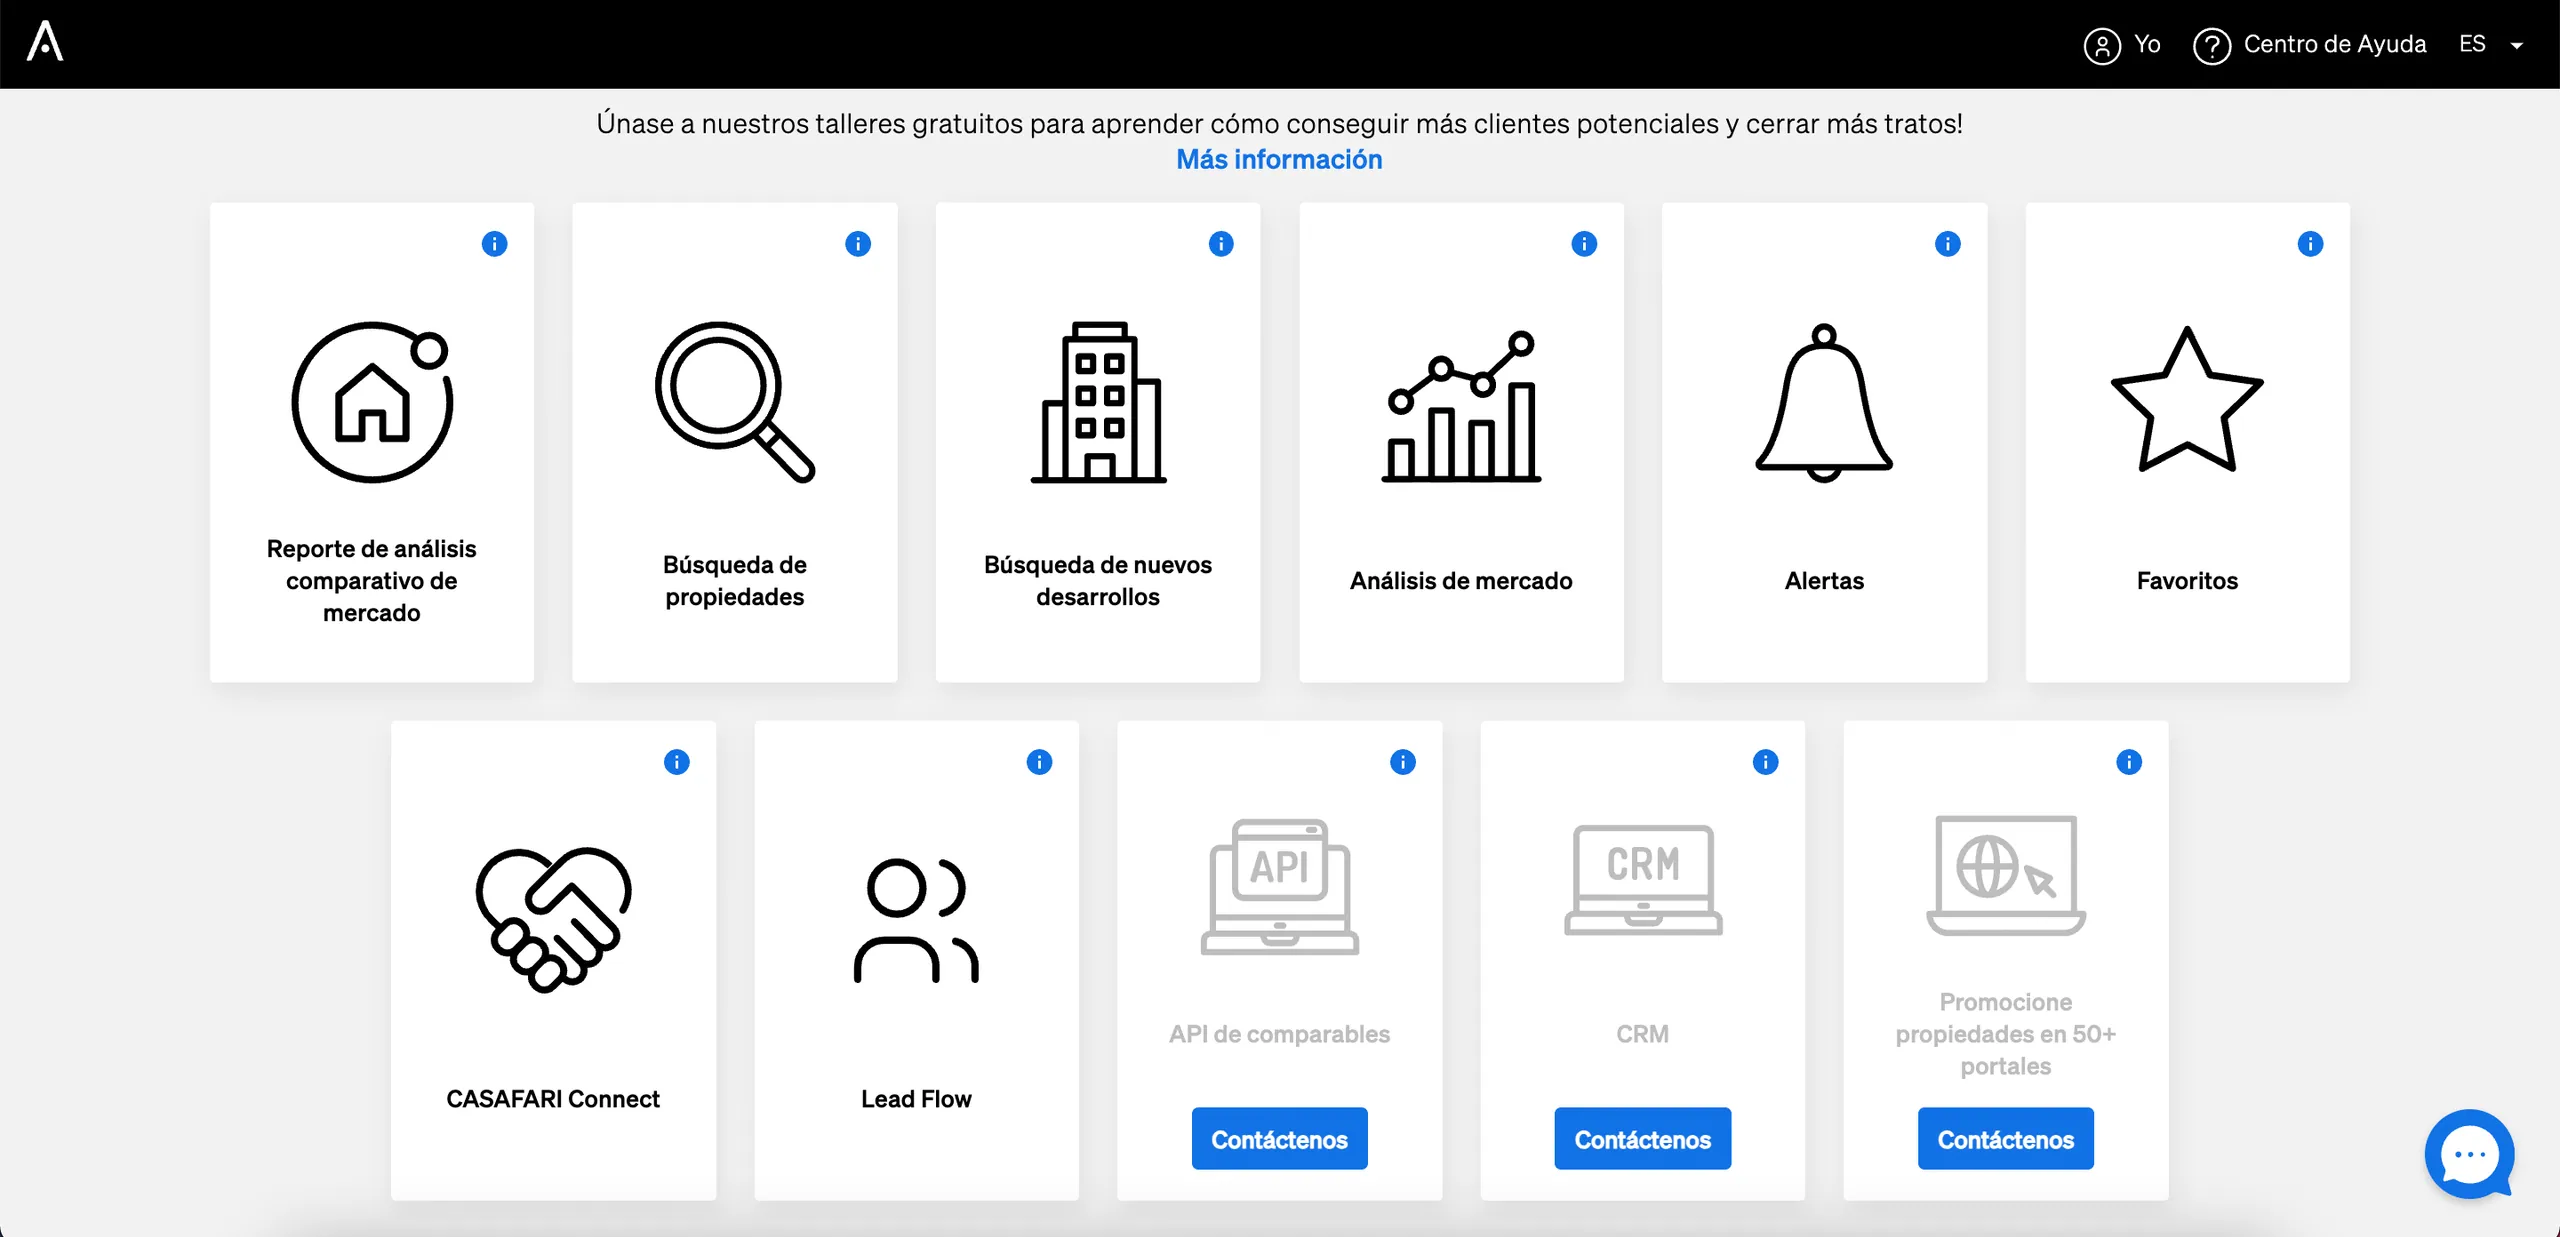Open Reporte de análisis comparativo house icon
The height and width of the screenshot is (1237, 2560).
tap(372, 402)
